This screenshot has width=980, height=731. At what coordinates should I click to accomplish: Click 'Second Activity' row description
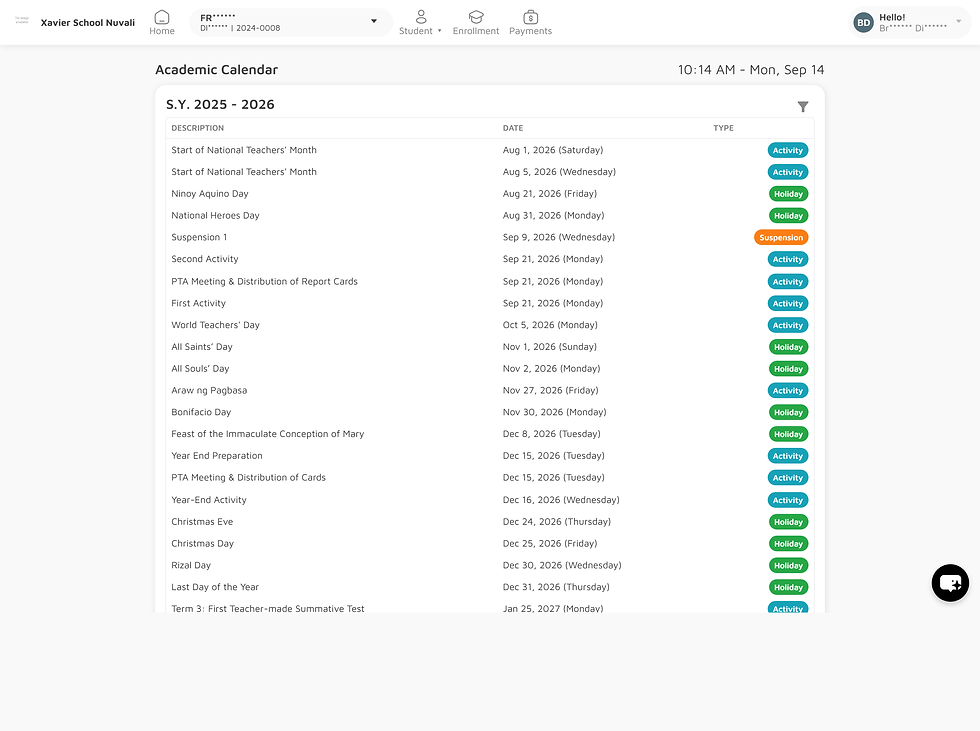point(205,259)
